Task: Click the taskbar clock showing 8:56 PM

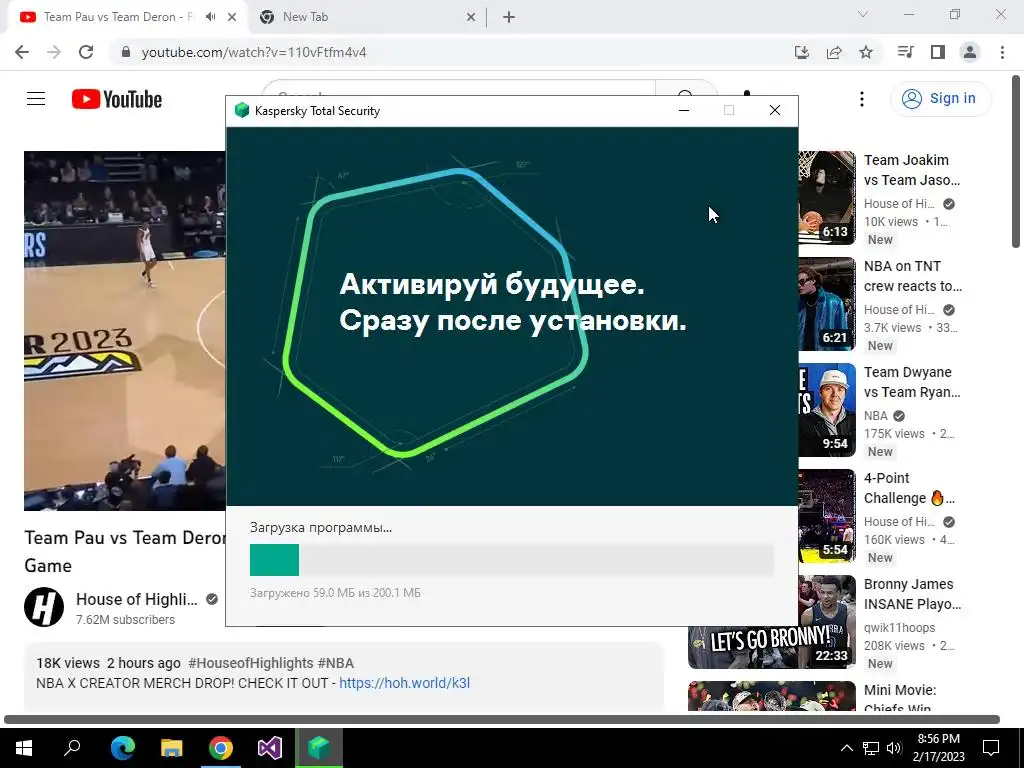Action: (938, 748)
